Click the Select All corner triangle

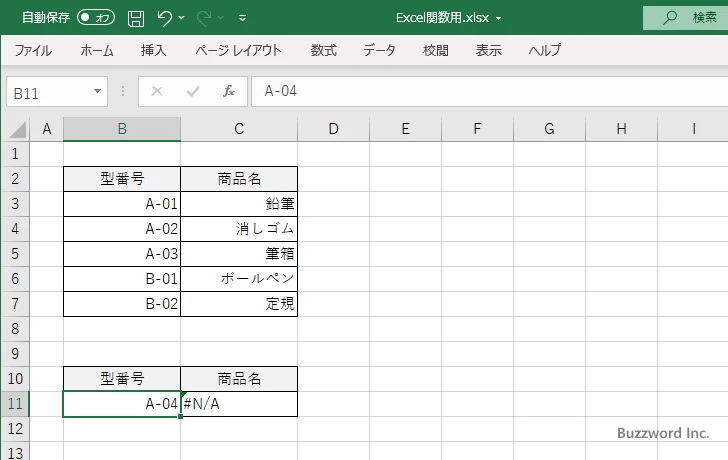pyautogui.click(x=17, y=130)
